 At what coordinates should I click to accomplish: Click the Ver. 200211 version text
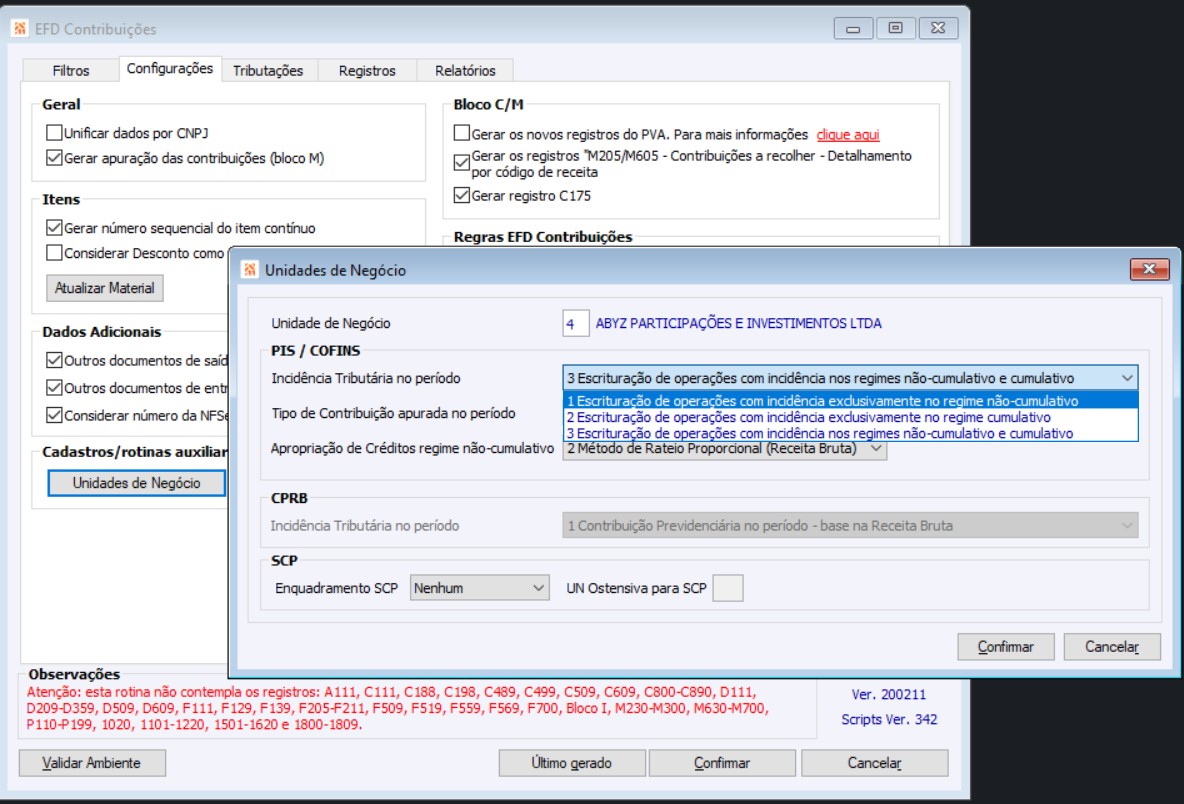coord(888,695)
